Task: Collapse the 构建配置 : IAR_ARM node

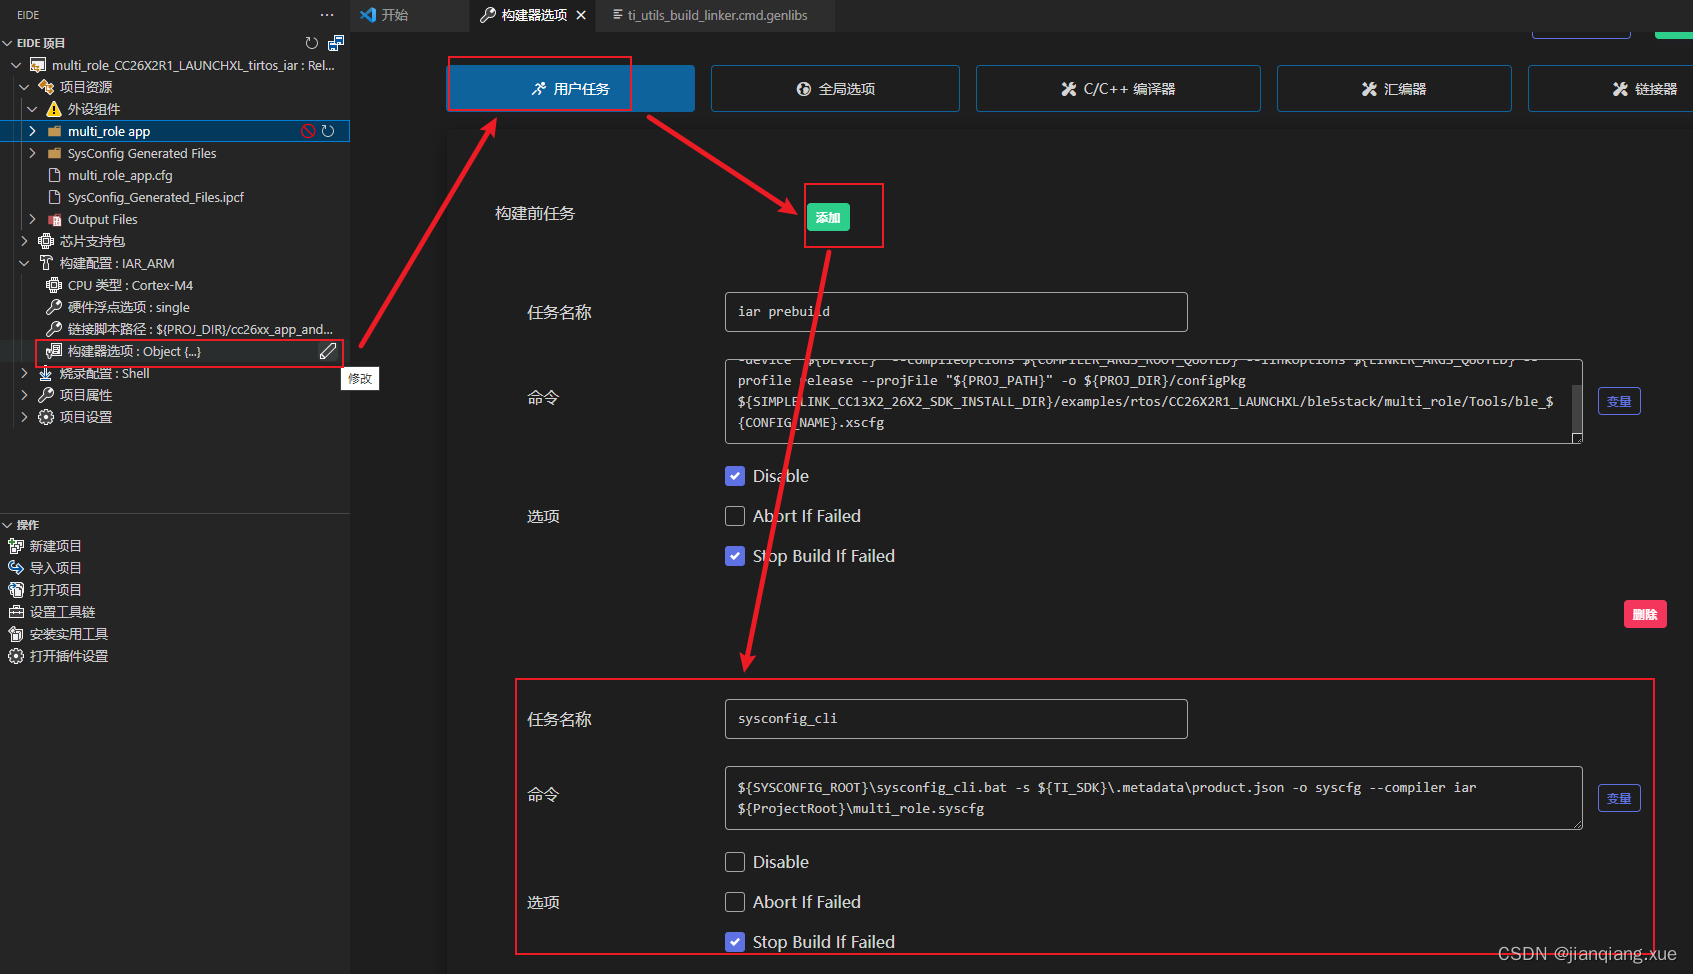Action: [24, 263]
